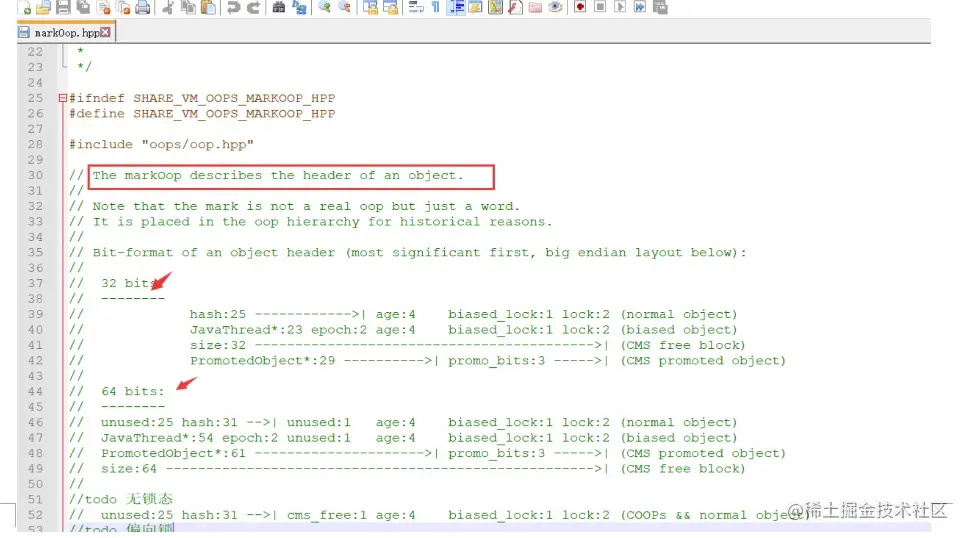Play back the recorded macro
Screen dimensions: 965x538
tap(620, 7)
